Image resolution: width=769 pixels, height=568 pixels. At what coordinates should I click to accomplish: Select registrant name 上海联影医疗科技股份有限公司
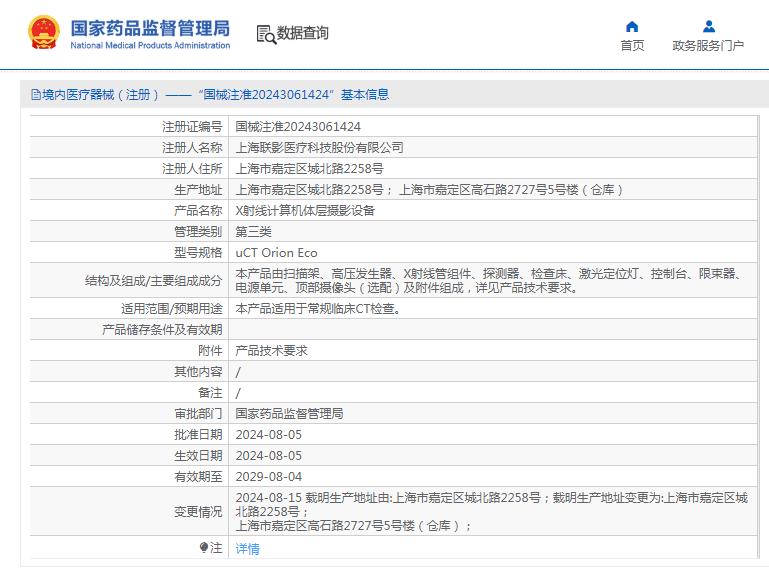click(x=319, y=148)
